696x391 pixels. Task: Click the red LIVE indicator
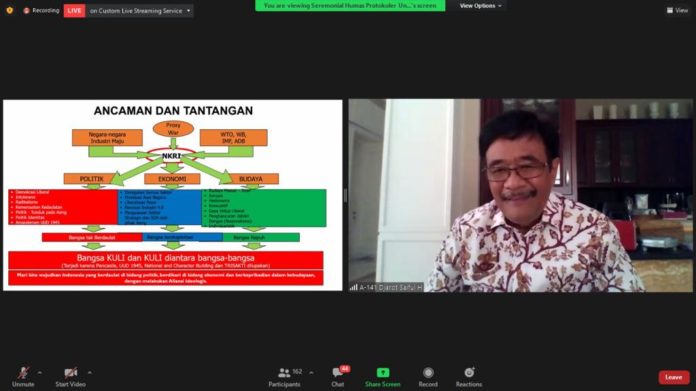[75, 11]
